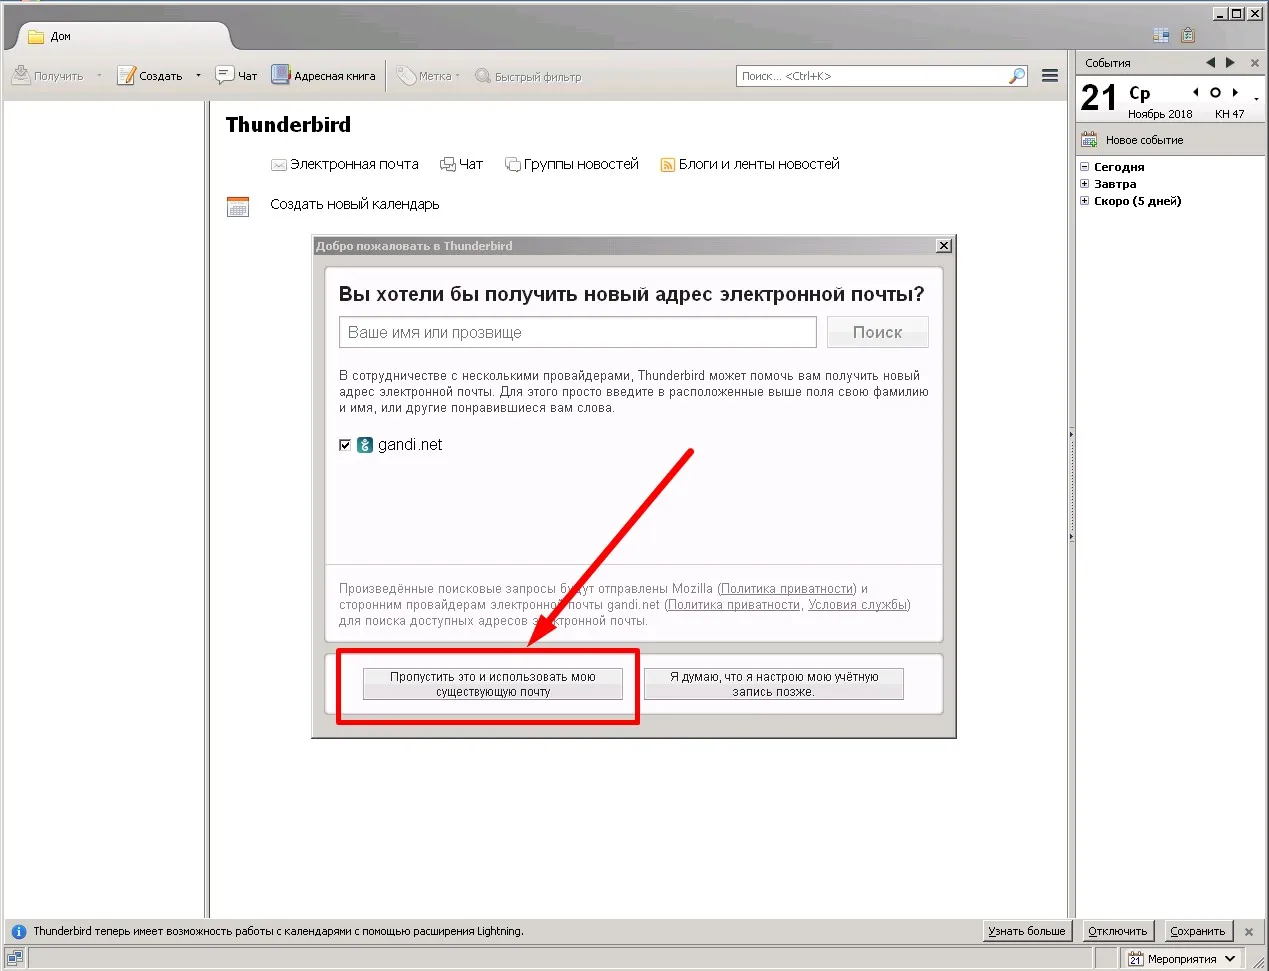Image resolution: width=1269 pixels, height=971 pixels.
Task: Open the small dropdown arrow above КН 47
Action: coord(1256,99)
